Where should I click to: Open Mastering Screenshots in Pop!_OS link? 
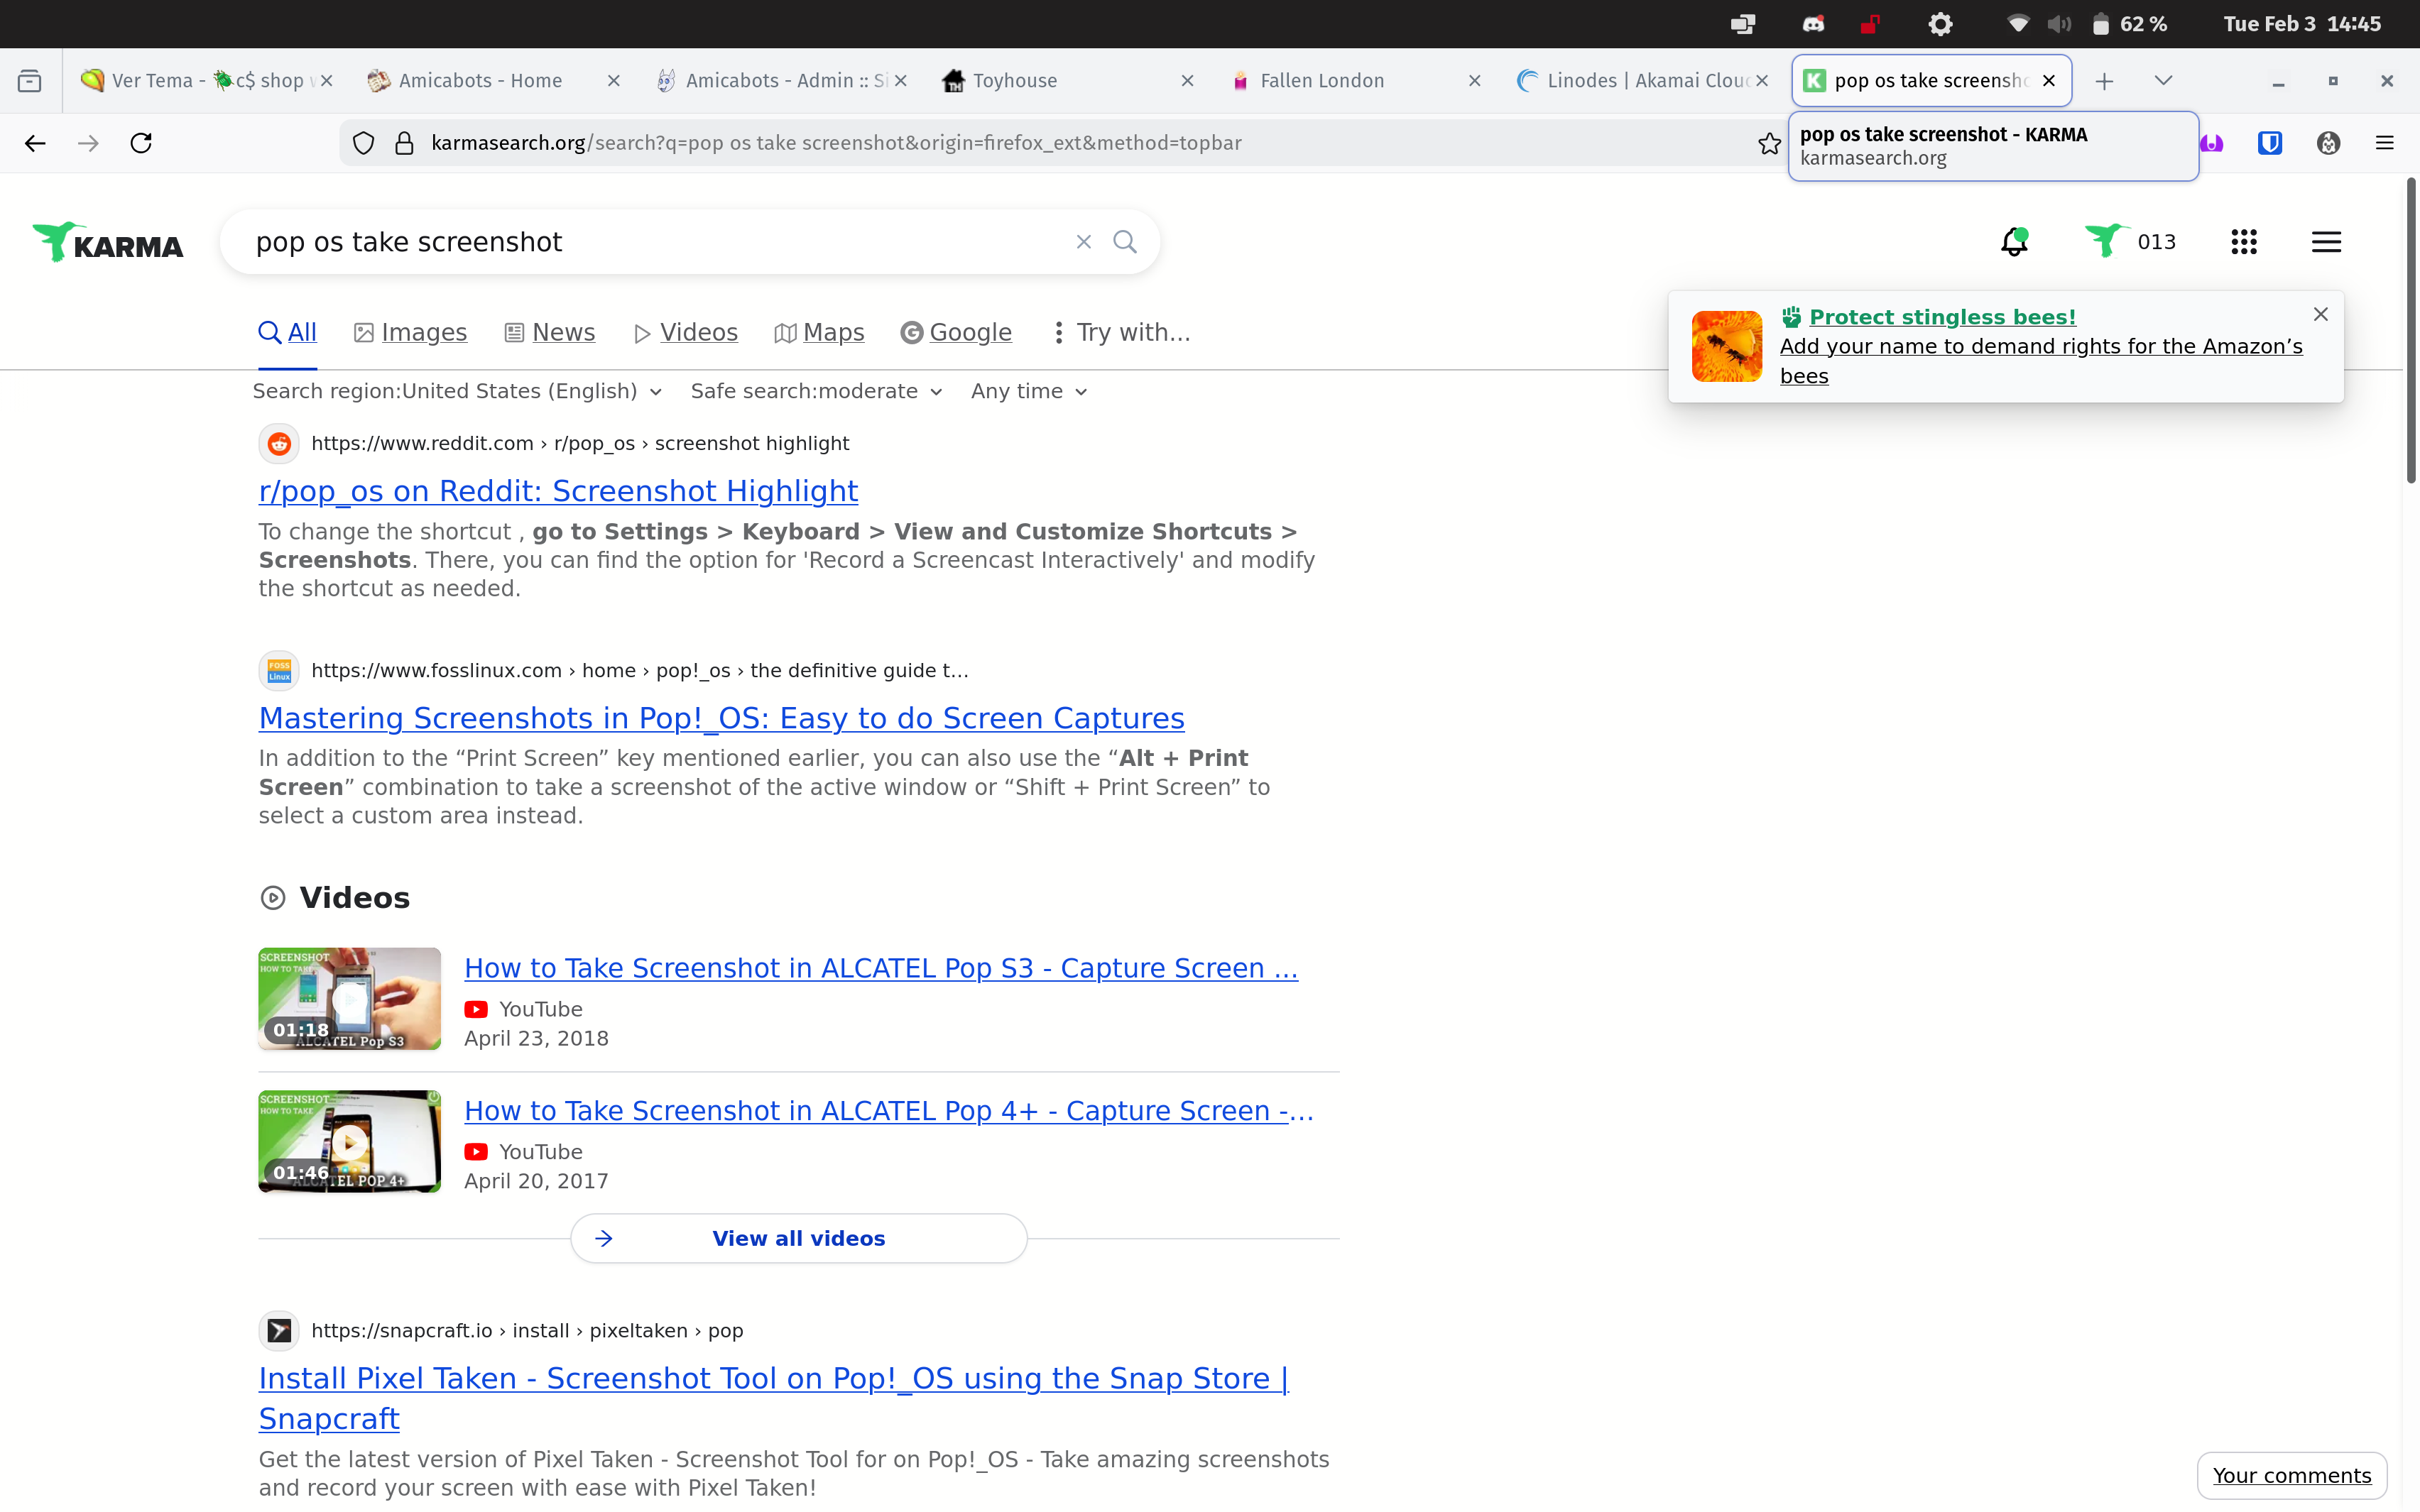[x=721, y=718]
